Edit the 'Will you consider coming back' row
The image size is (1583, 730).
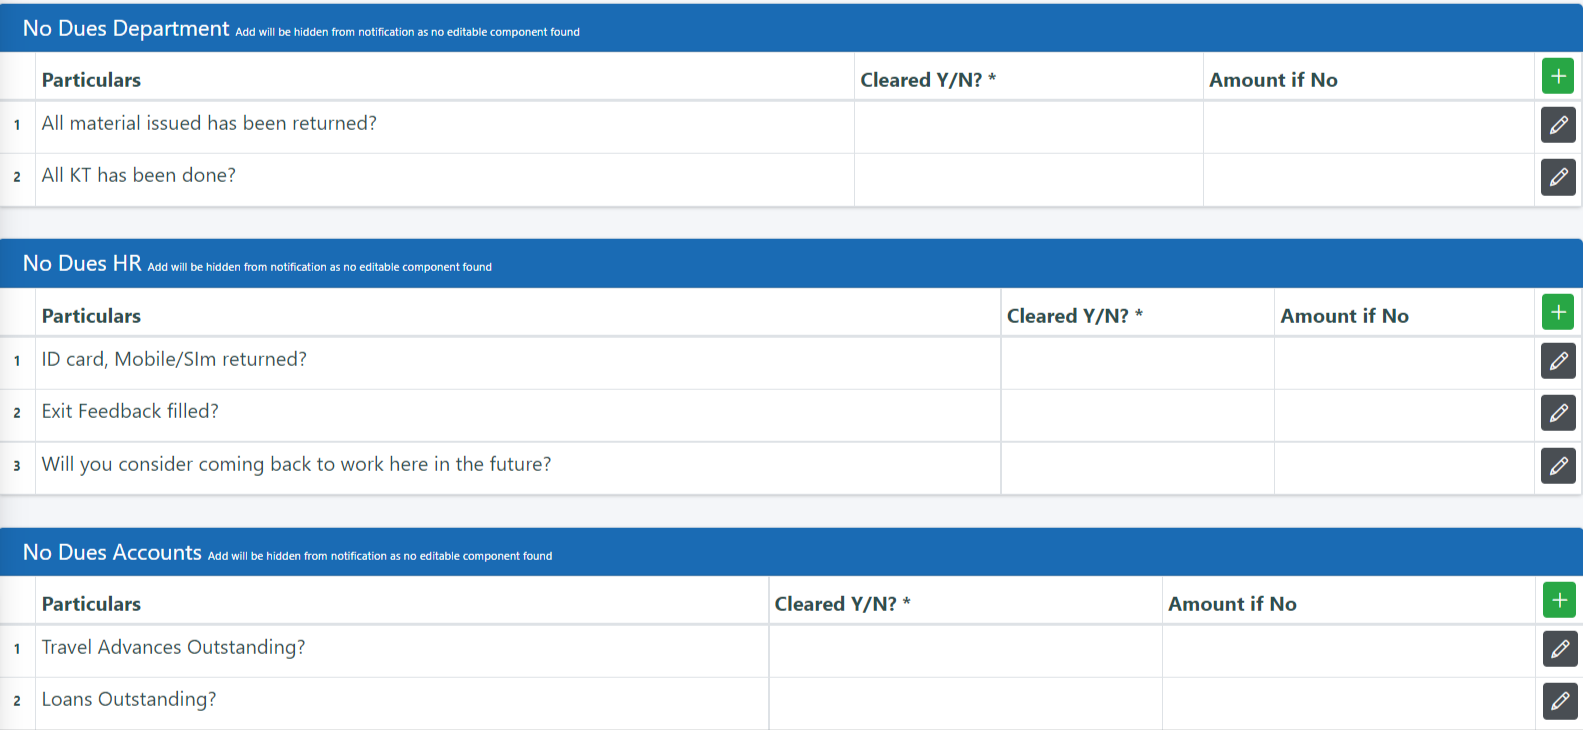tap(1558, 466)
